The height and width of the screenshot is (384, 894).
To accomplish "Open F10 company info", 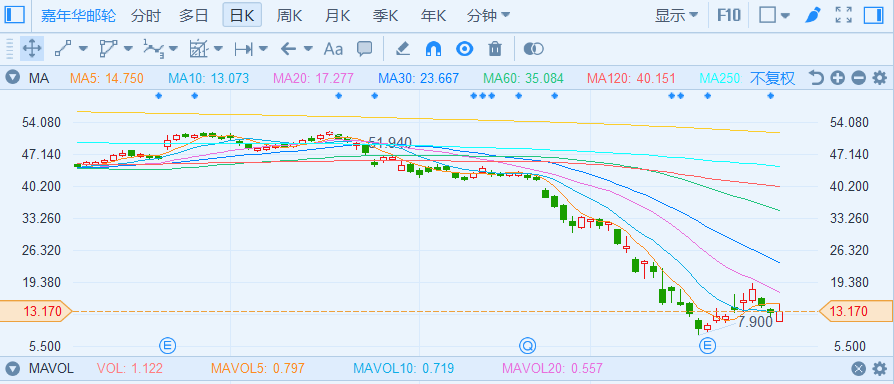I will click(729, 15).
